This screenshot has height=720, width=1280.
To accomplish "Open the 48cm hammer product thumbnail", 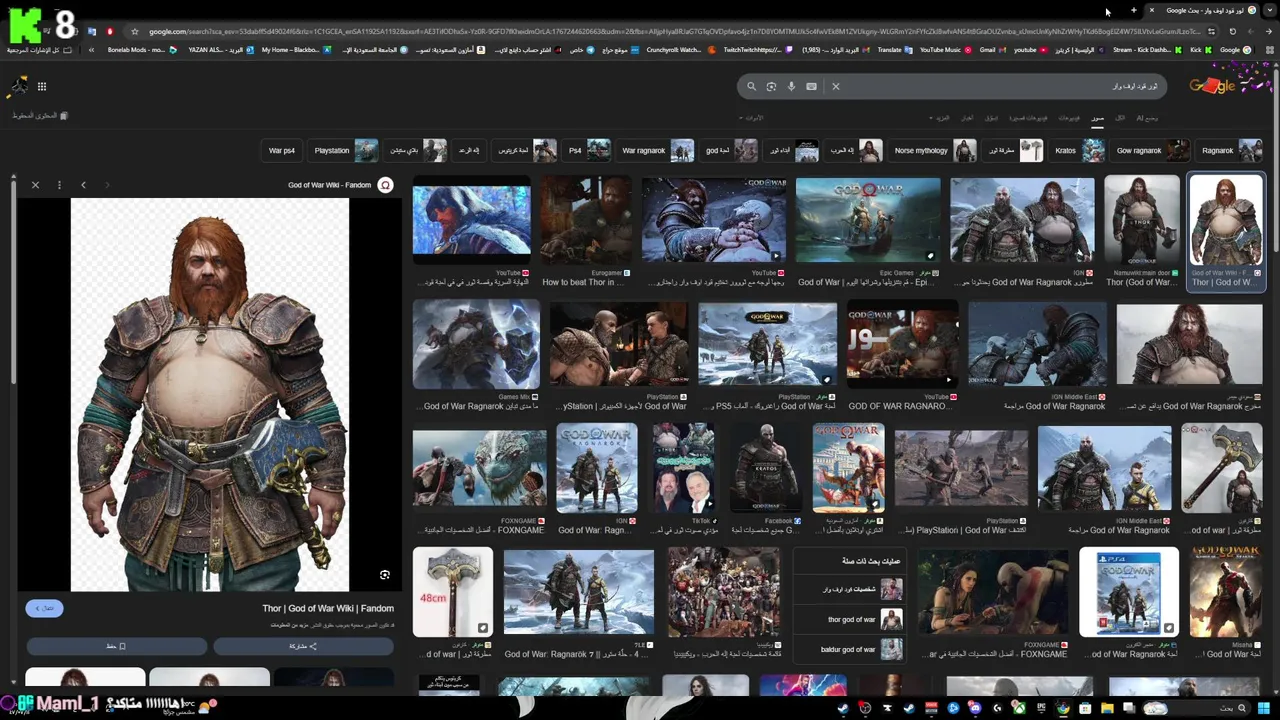I will pyautogui.click(x=453, y=592).
